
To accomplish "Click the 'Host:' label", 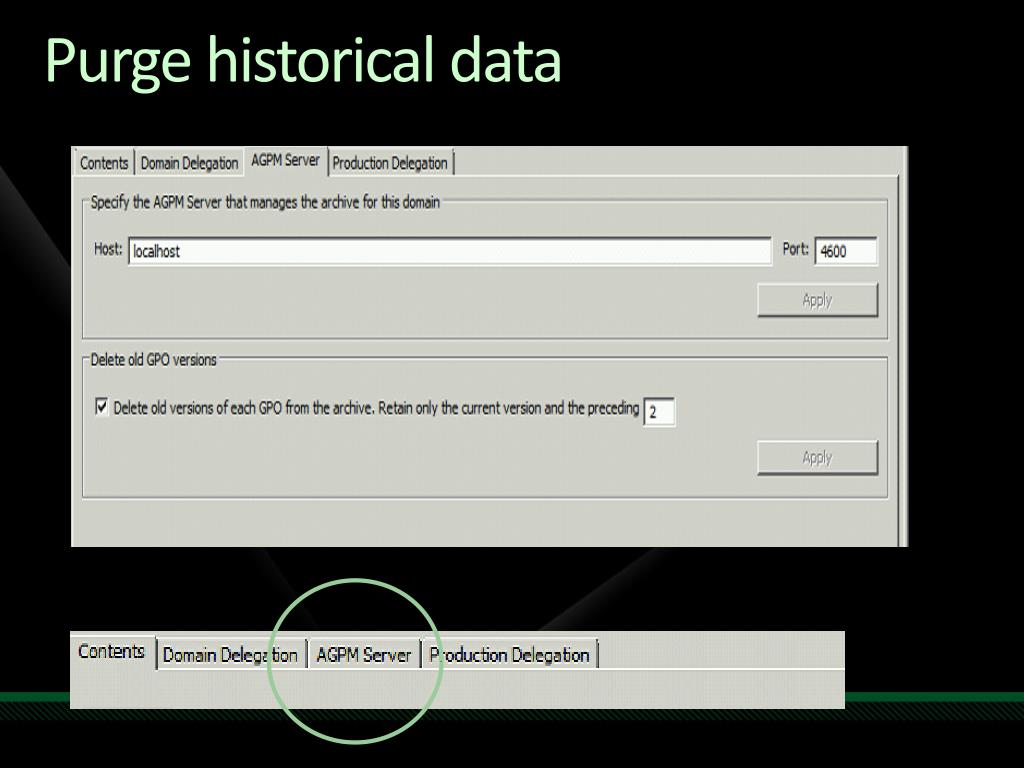I will tap(108, 249).
